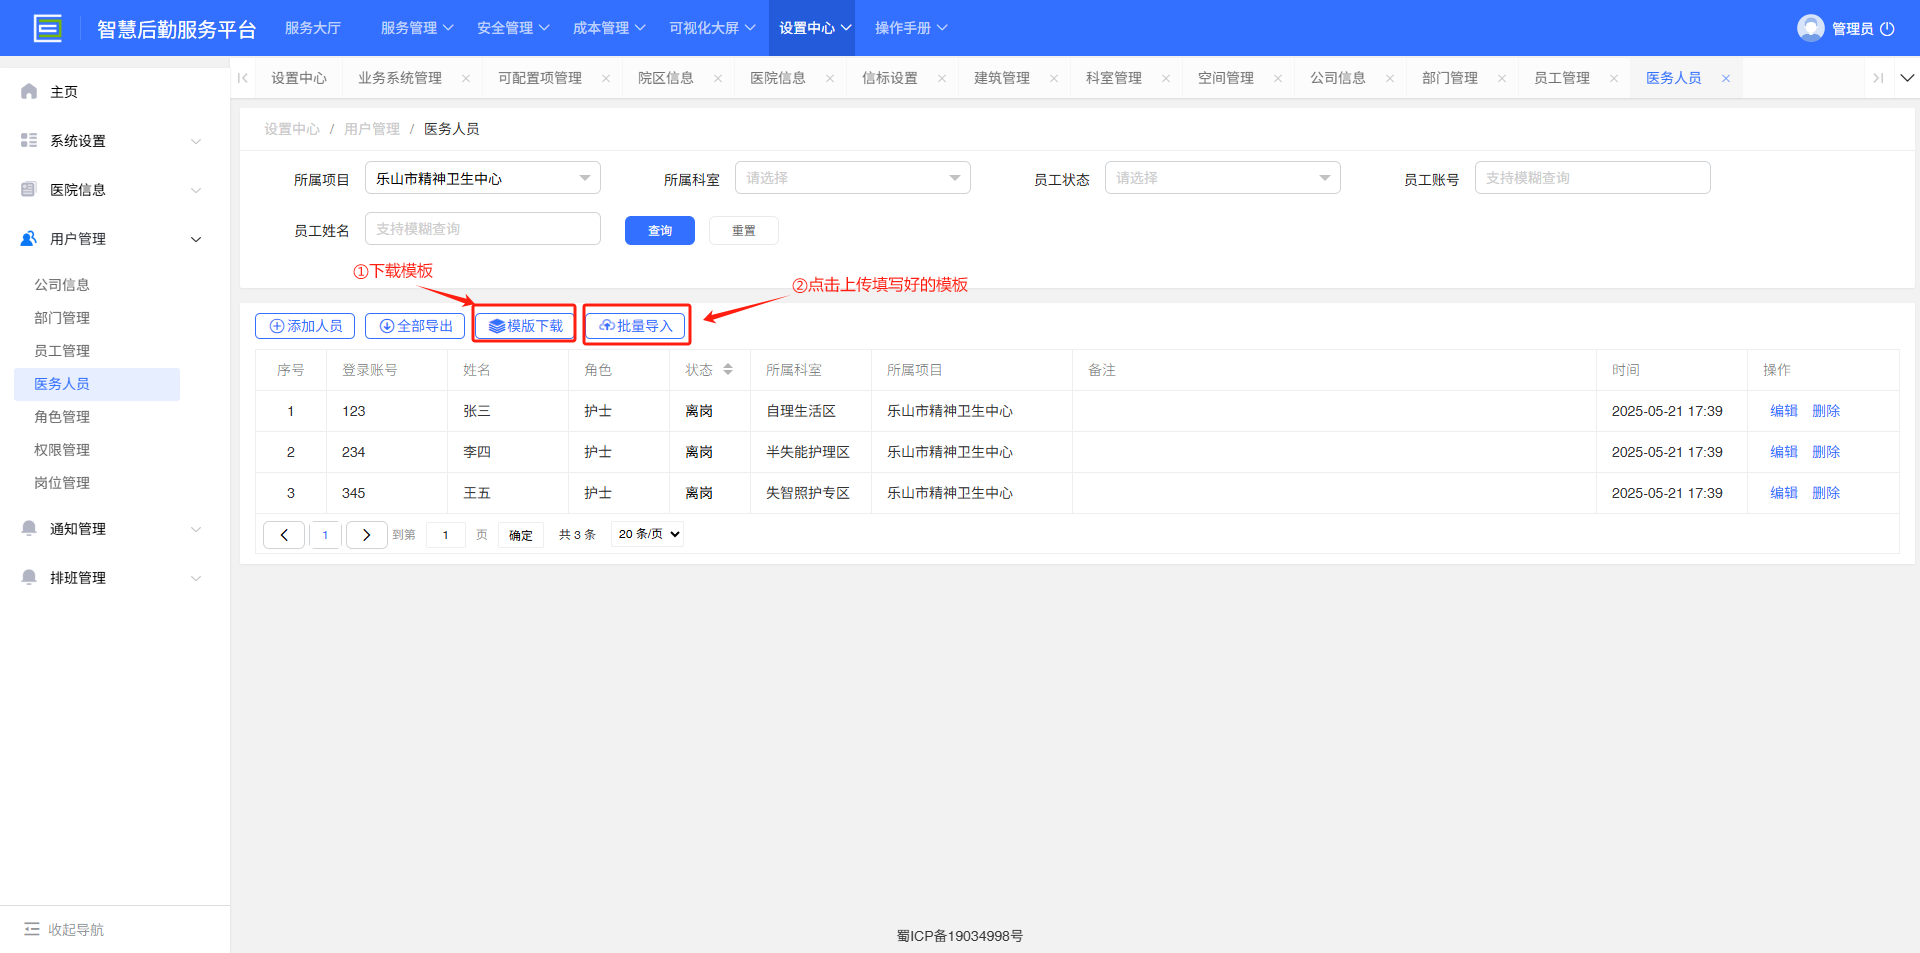The image size is (1920, 953).
Task: Click 批量导入 bulk import button
Action: pos(635,326)
